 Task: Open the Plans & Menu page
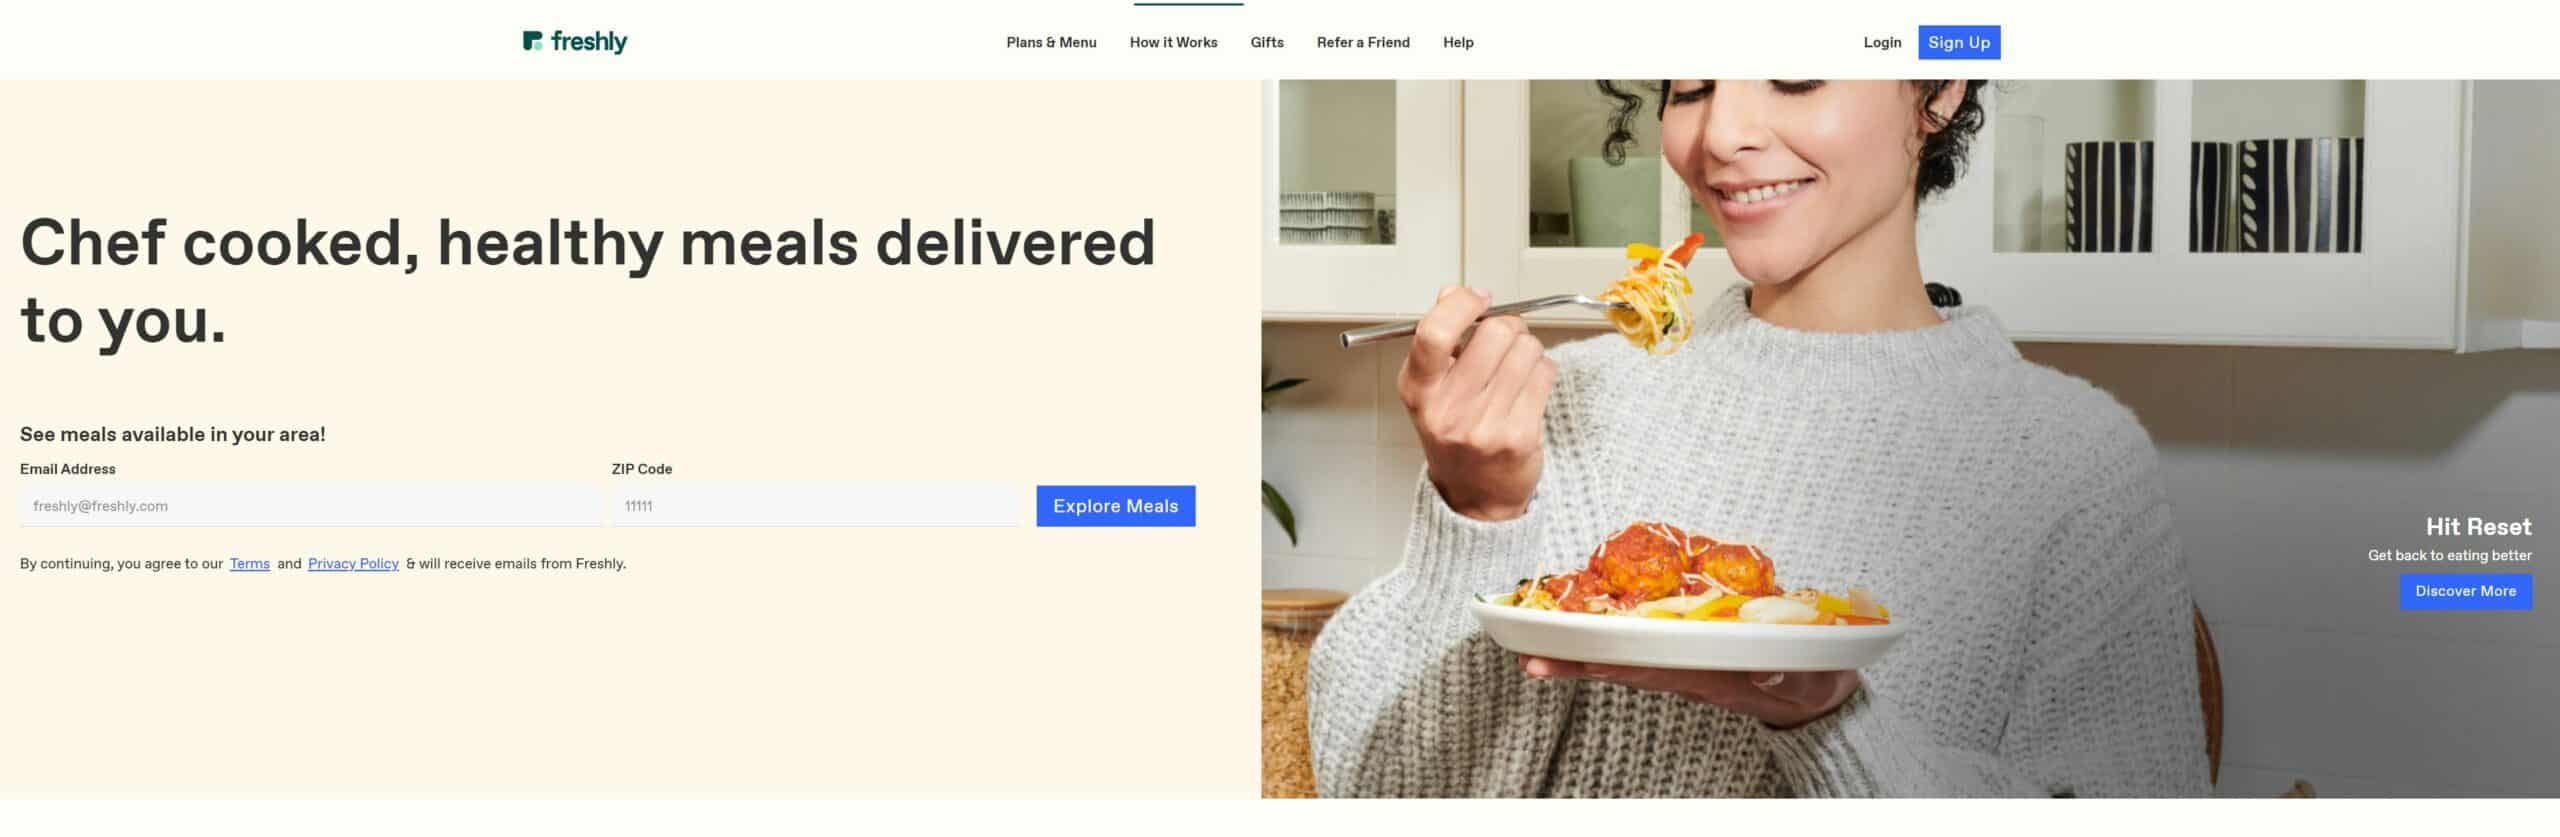[1051, 42]
